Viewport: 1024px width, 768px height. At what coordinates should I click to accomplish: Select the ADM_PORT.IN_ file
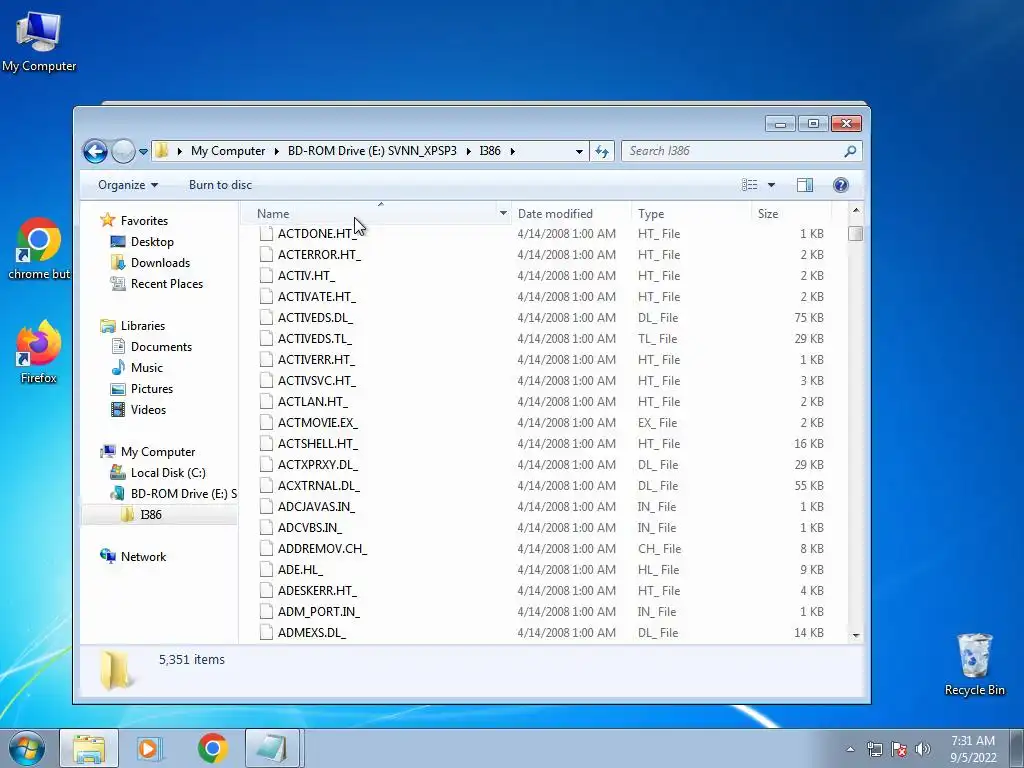pyautogui.click(x=318, y=611)
